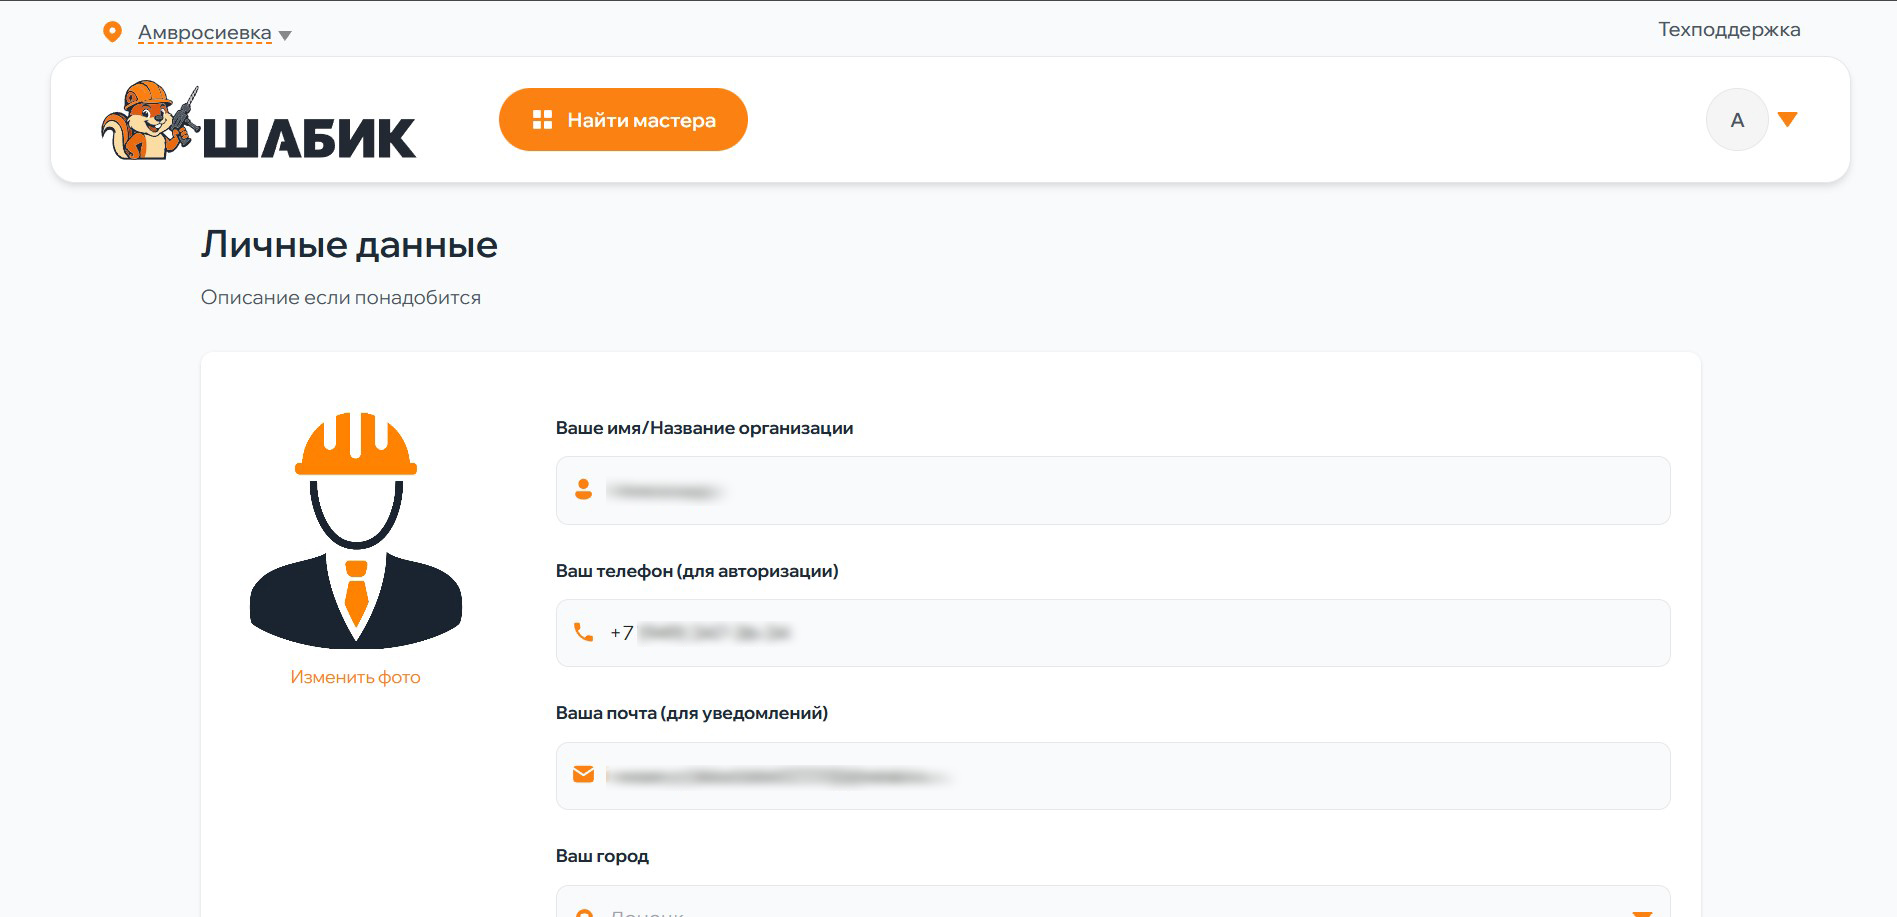Open the Техподдержка support link
The height and width of the screenshot is (917, 1897).
coord(1728,30)
